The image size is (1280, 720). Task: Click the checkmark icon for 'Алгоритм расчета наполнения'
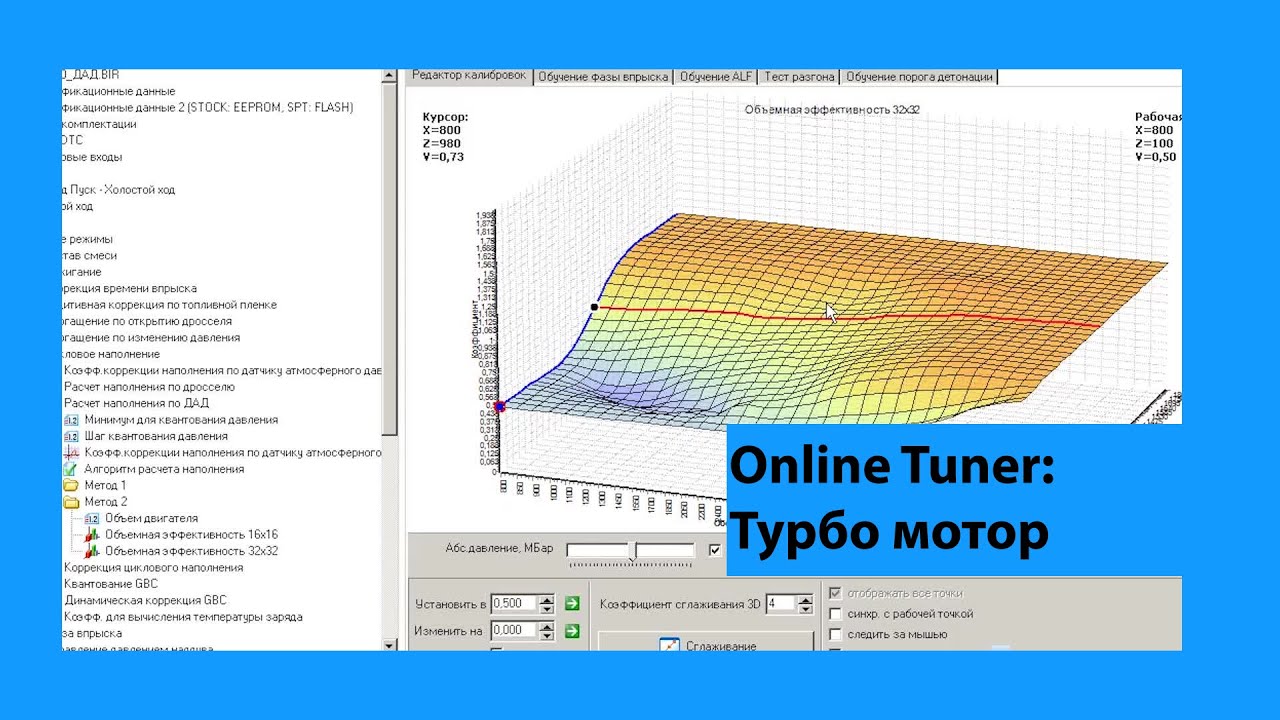tap(71, 469)
